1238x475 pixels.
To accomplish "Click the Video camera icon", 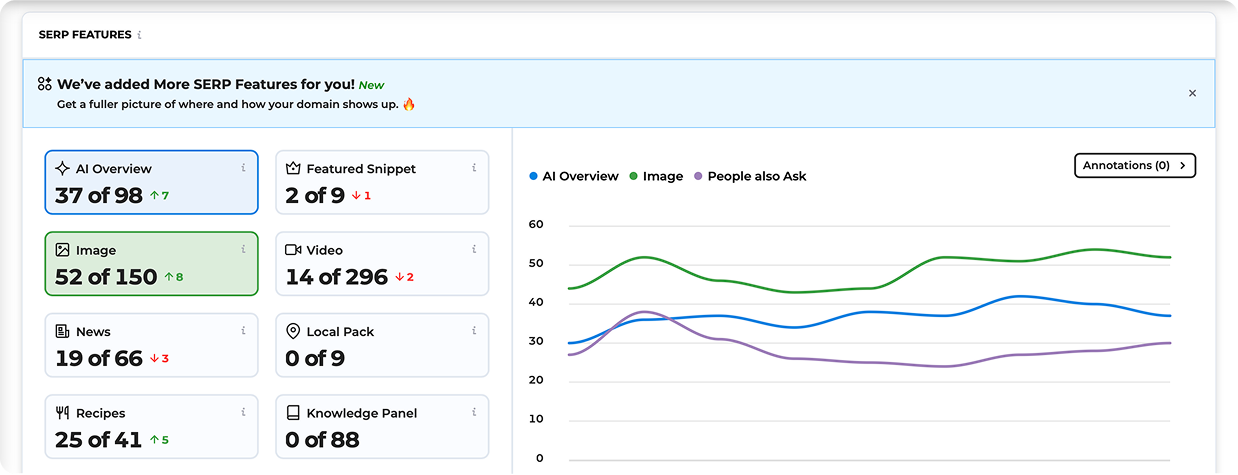I will pyautogui.click(x=293, y=250).
